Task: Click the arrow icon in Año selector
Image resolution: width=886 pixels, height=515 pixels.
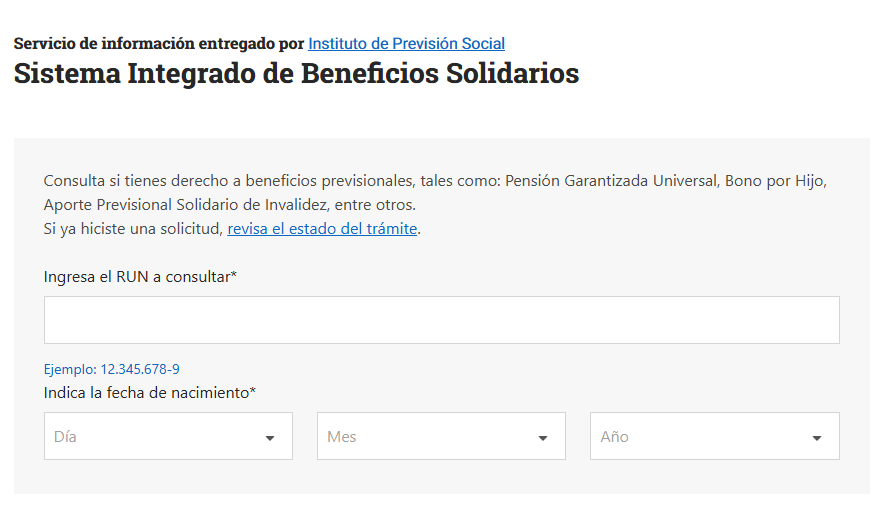Action: [x=816, y=438]
